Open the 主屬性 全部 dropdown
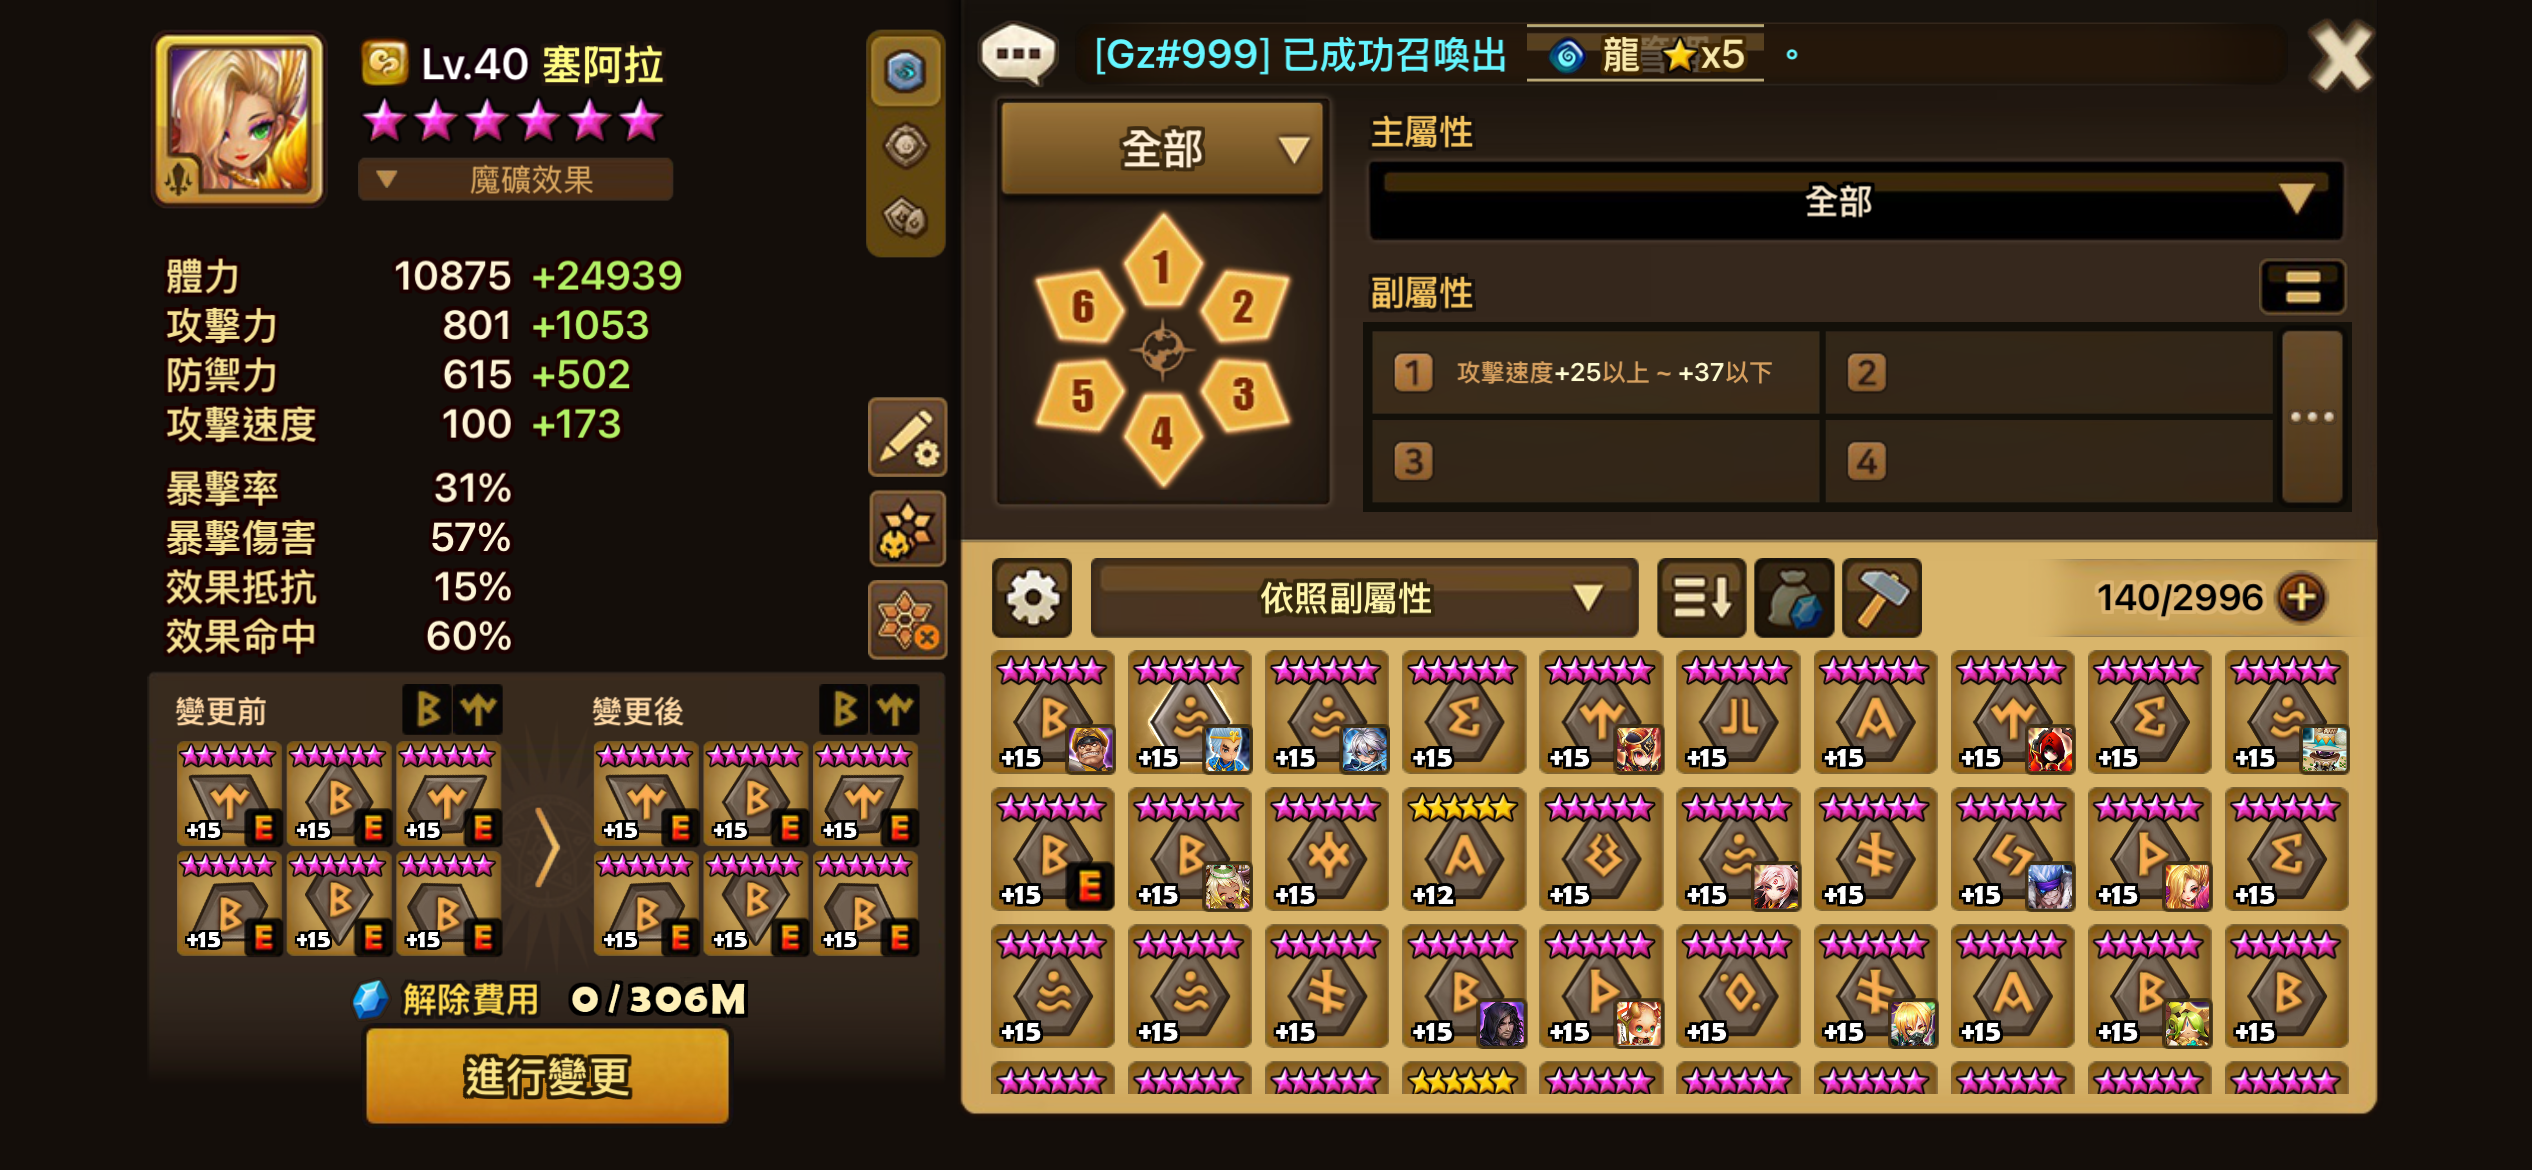 (x=1855, y=201)
